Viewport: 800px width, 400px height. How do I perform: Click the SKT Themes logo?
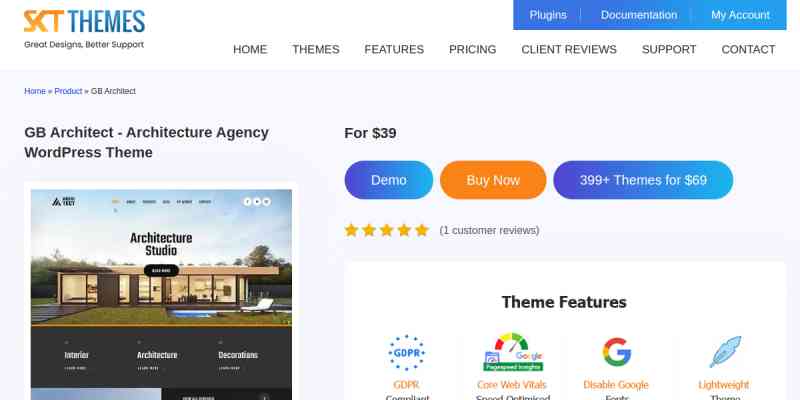click(x=84, y=29)
